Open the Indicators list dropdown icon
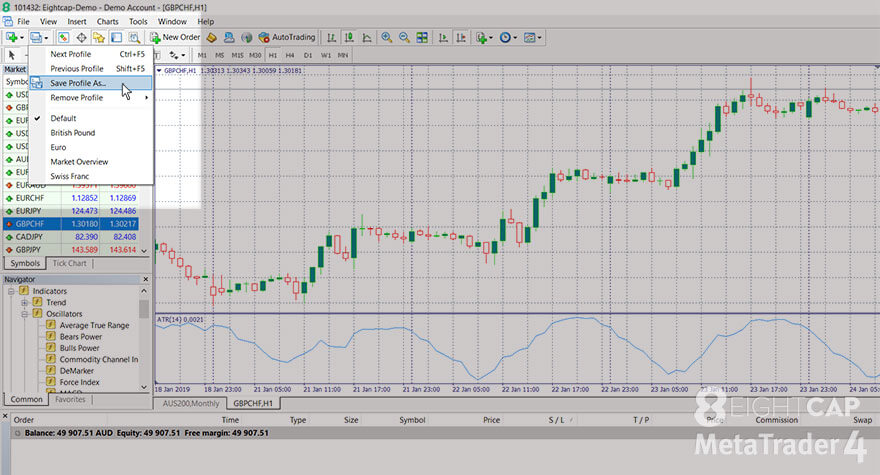 [x=483, y=38]
